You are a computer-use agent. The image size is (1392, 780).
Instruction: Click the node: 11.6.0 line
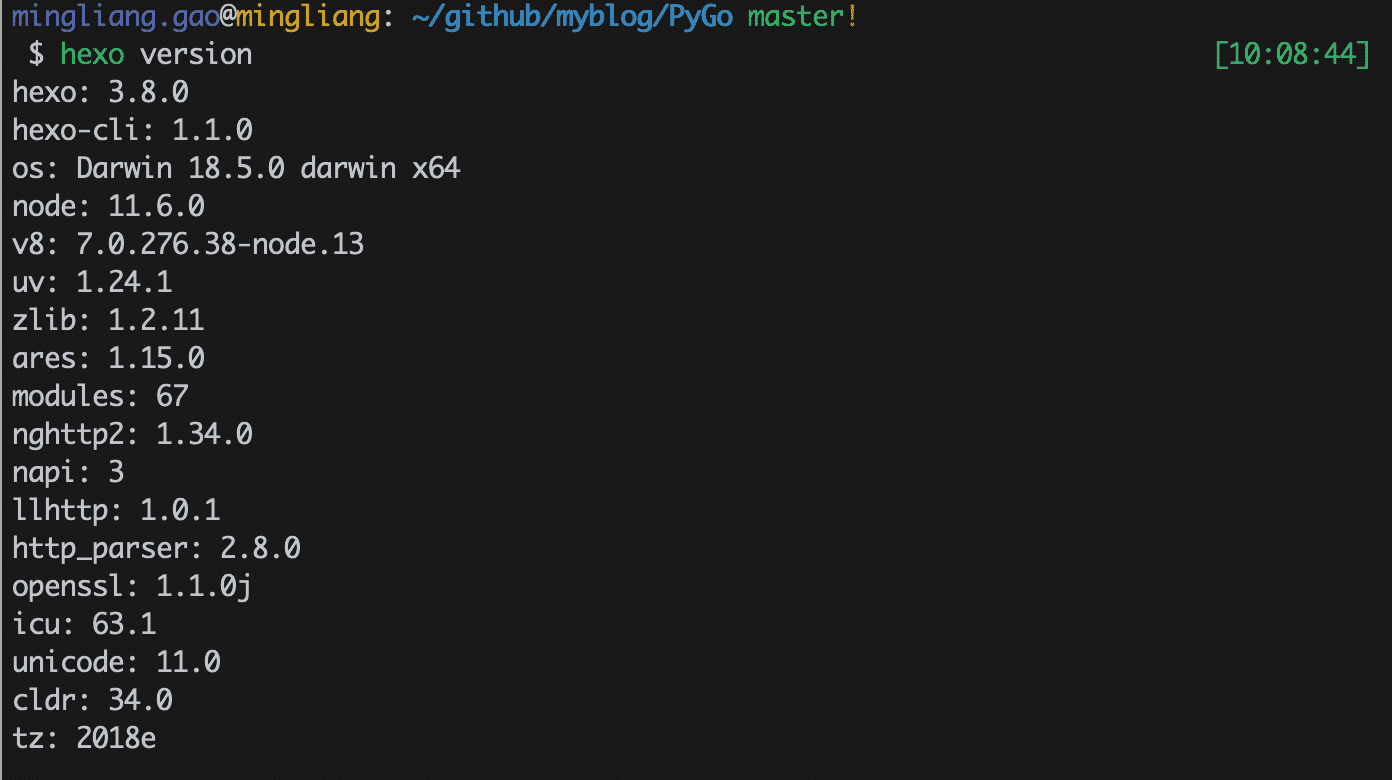click(x=108, y=206)
